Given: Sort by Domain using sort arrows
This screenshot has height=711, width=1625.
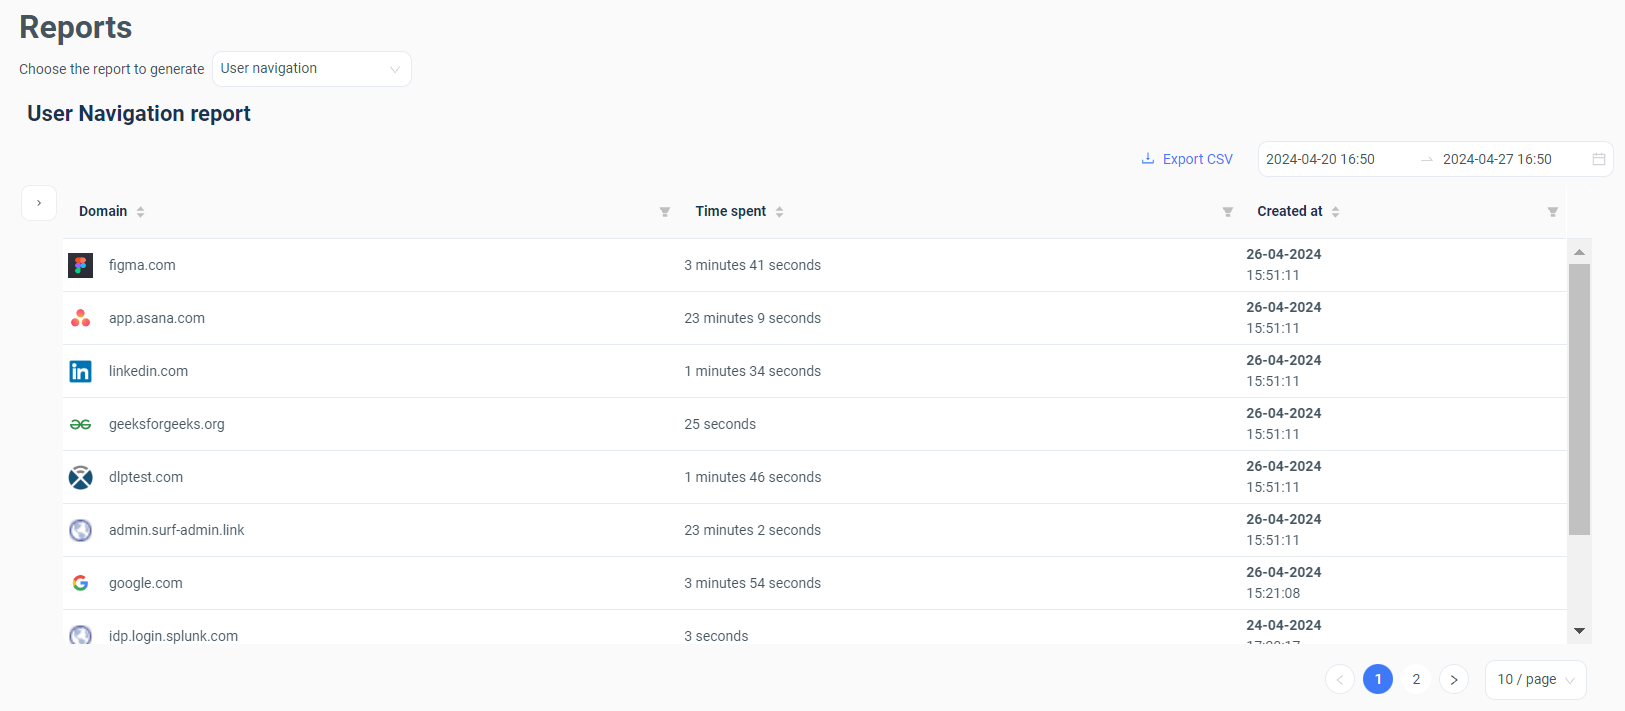Looking at the screenshot, I should click(141, 212).
